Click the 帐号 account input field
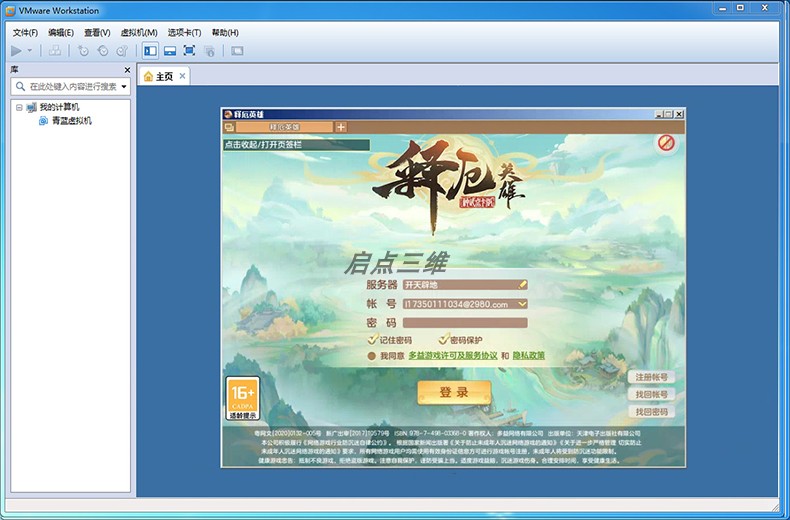Viewport: 790px width, 520px height. pyautogui.click(x=465, y=304)
